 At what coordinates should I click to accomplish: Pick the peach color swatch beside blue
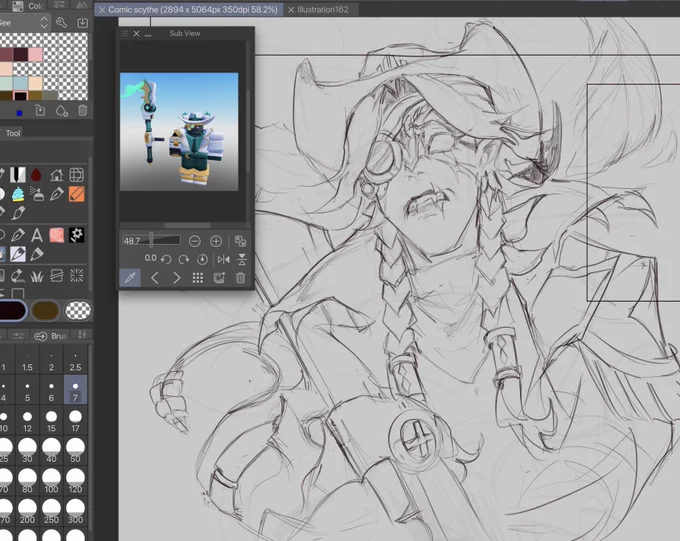click(x=35, y=82)
